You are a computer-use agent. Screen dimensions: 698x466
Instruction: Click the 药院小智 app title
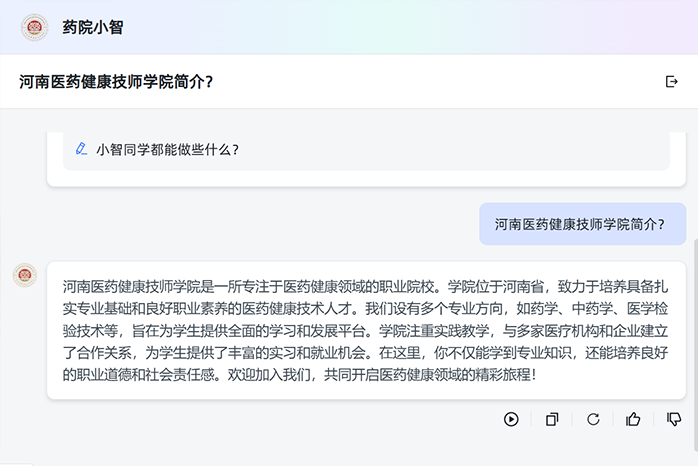point(93,28)
